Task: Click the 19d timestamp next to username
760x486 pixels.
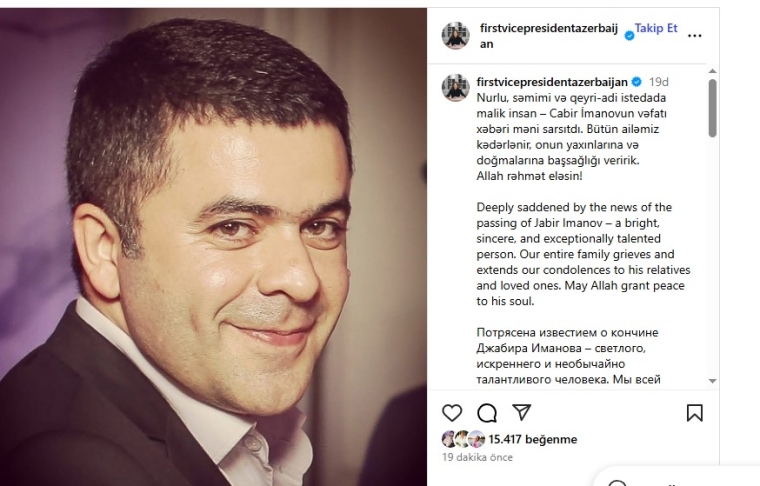Action: pos(658,82)
